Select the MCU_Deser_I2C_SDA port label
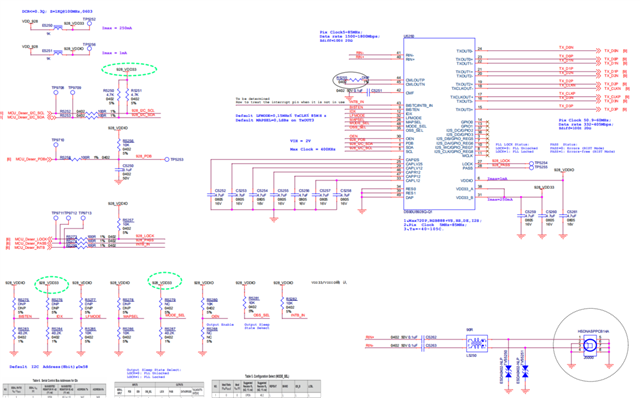Viewport: 640px width, 398px height. pyautogui.click(x=26, y=117)
